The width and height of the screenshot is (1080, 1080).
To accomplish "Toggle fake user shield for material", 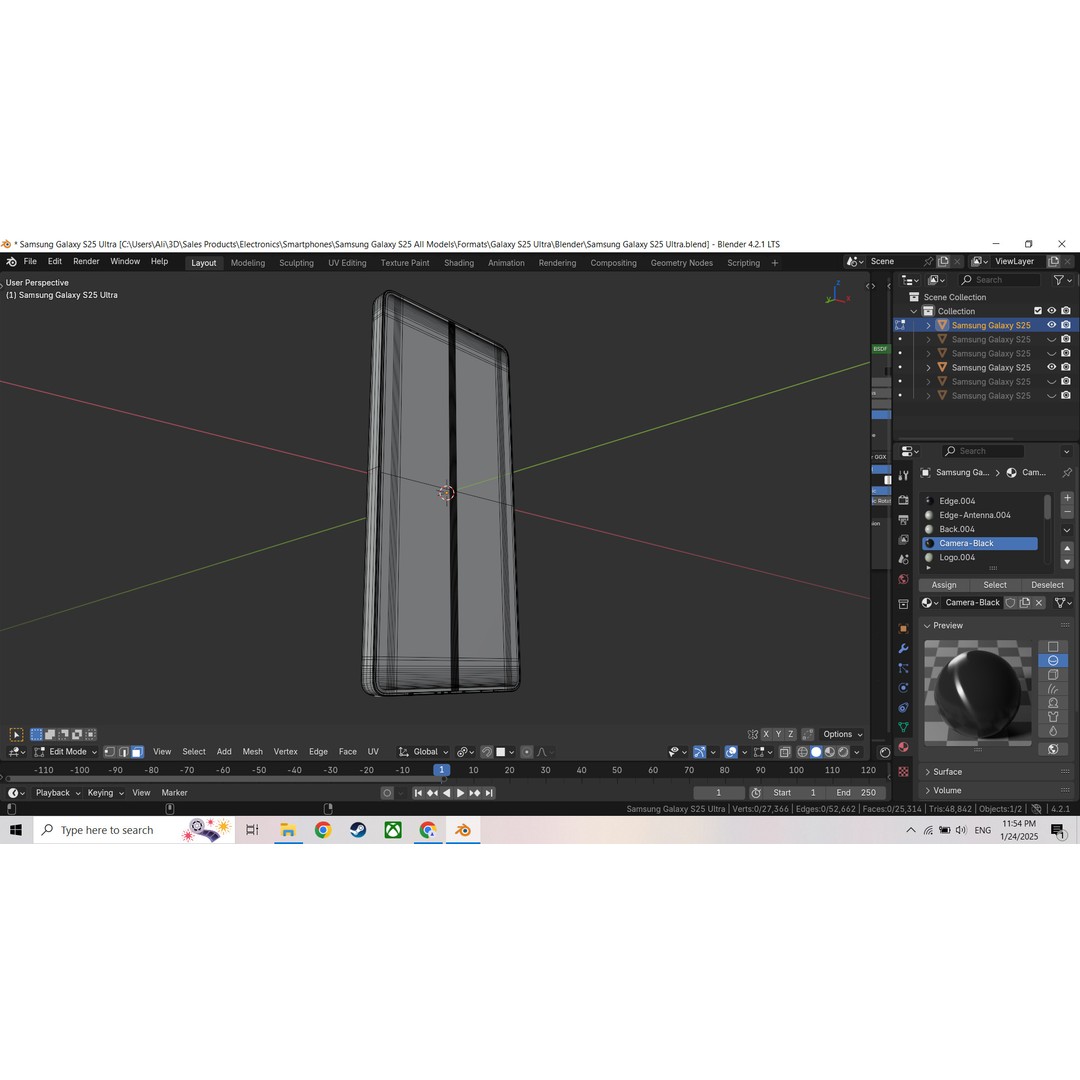I will (x=1010, y=603).
